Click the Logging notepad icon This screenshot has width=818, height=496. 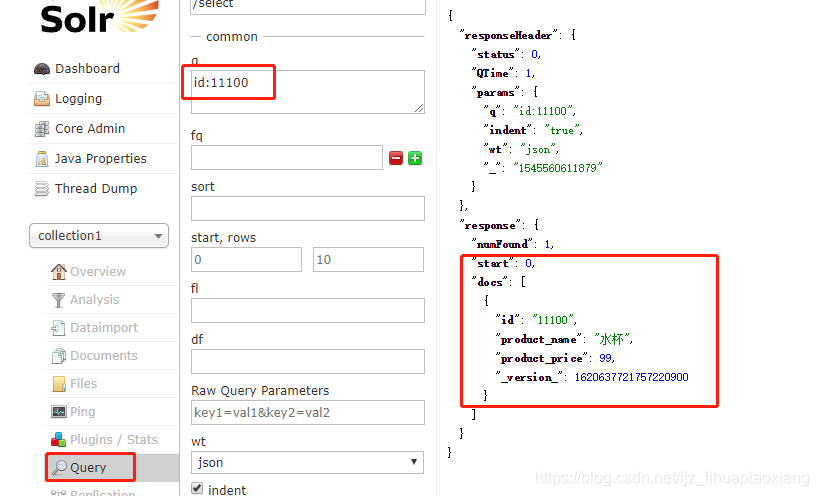[42, 99]
